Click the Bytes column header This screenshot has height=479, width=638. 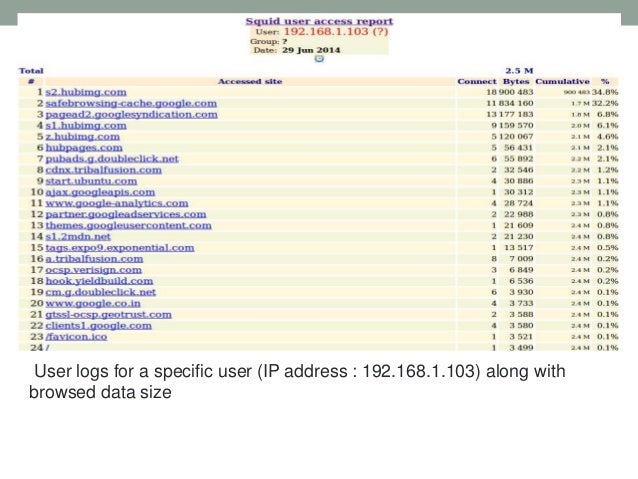pos(516,81)
